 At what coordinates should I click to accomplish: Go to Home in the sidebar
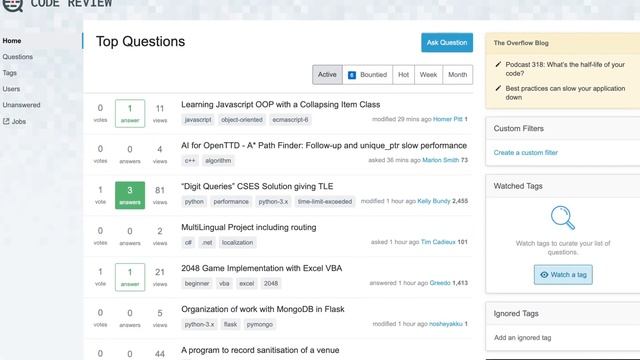point(12,41)
